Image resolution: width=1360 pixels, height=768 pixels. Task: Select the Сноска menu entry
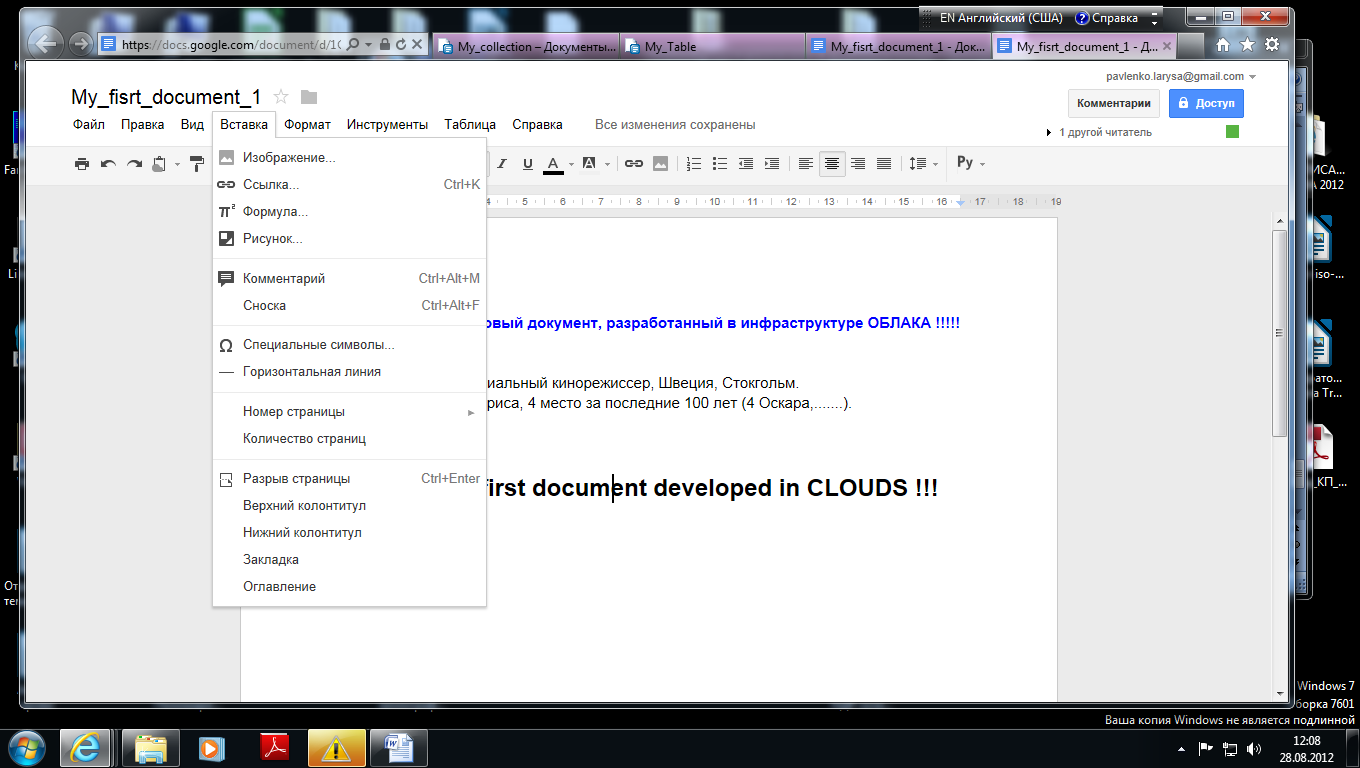pos(349,306)
